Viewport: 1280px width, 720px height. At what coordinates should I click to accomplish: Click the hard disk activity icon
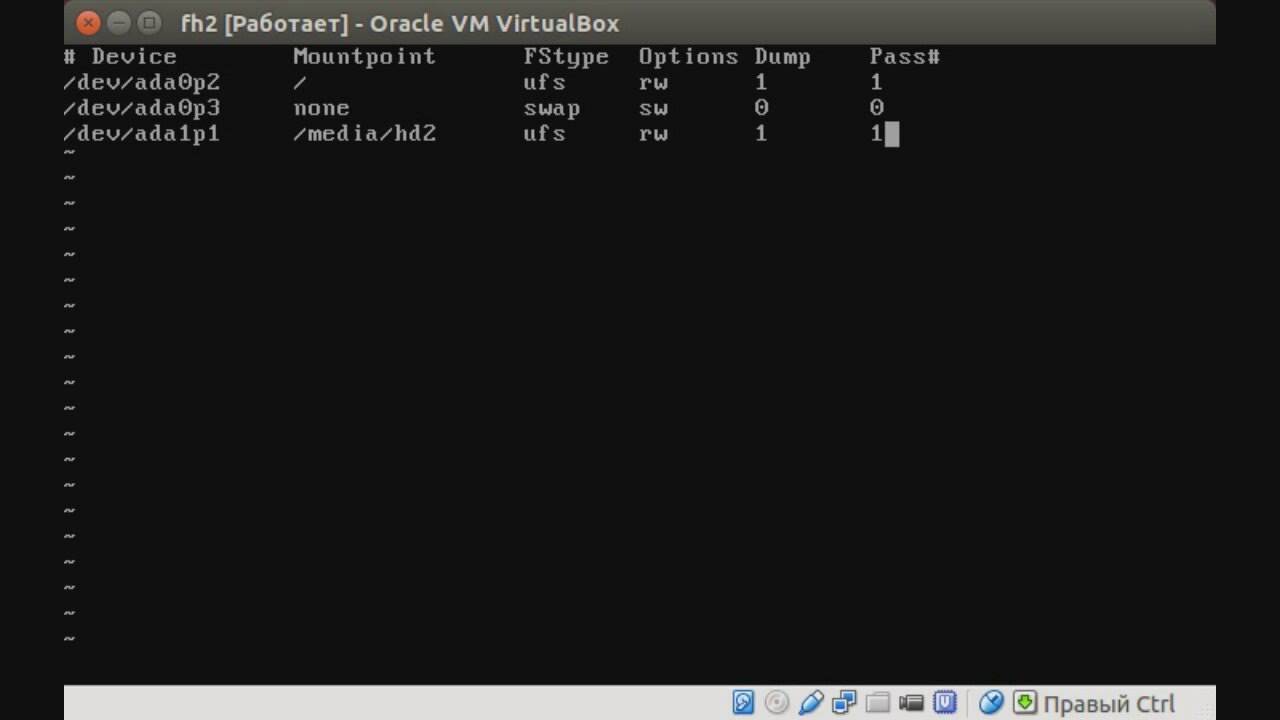(743, 703)
